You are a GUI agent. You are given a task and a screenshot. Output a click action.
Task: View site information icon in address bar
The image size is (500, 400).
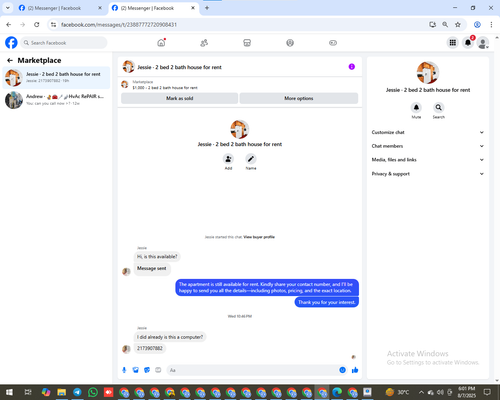coord(53,24)
